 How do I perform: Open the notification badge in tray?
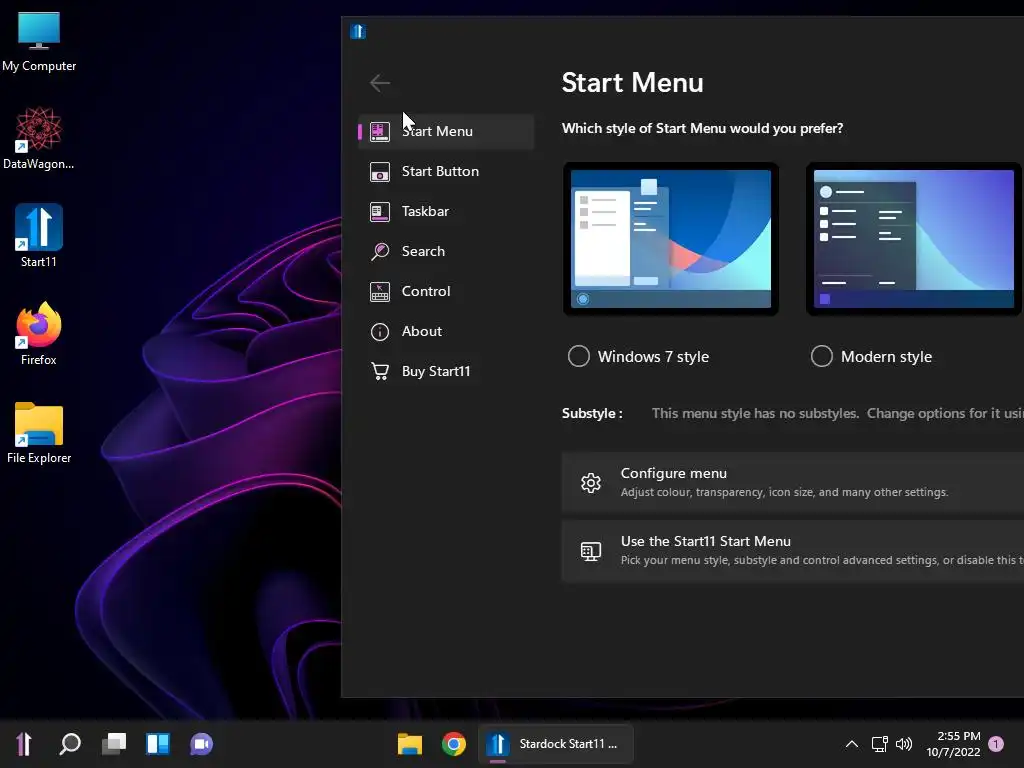click(x=996, y=744)
